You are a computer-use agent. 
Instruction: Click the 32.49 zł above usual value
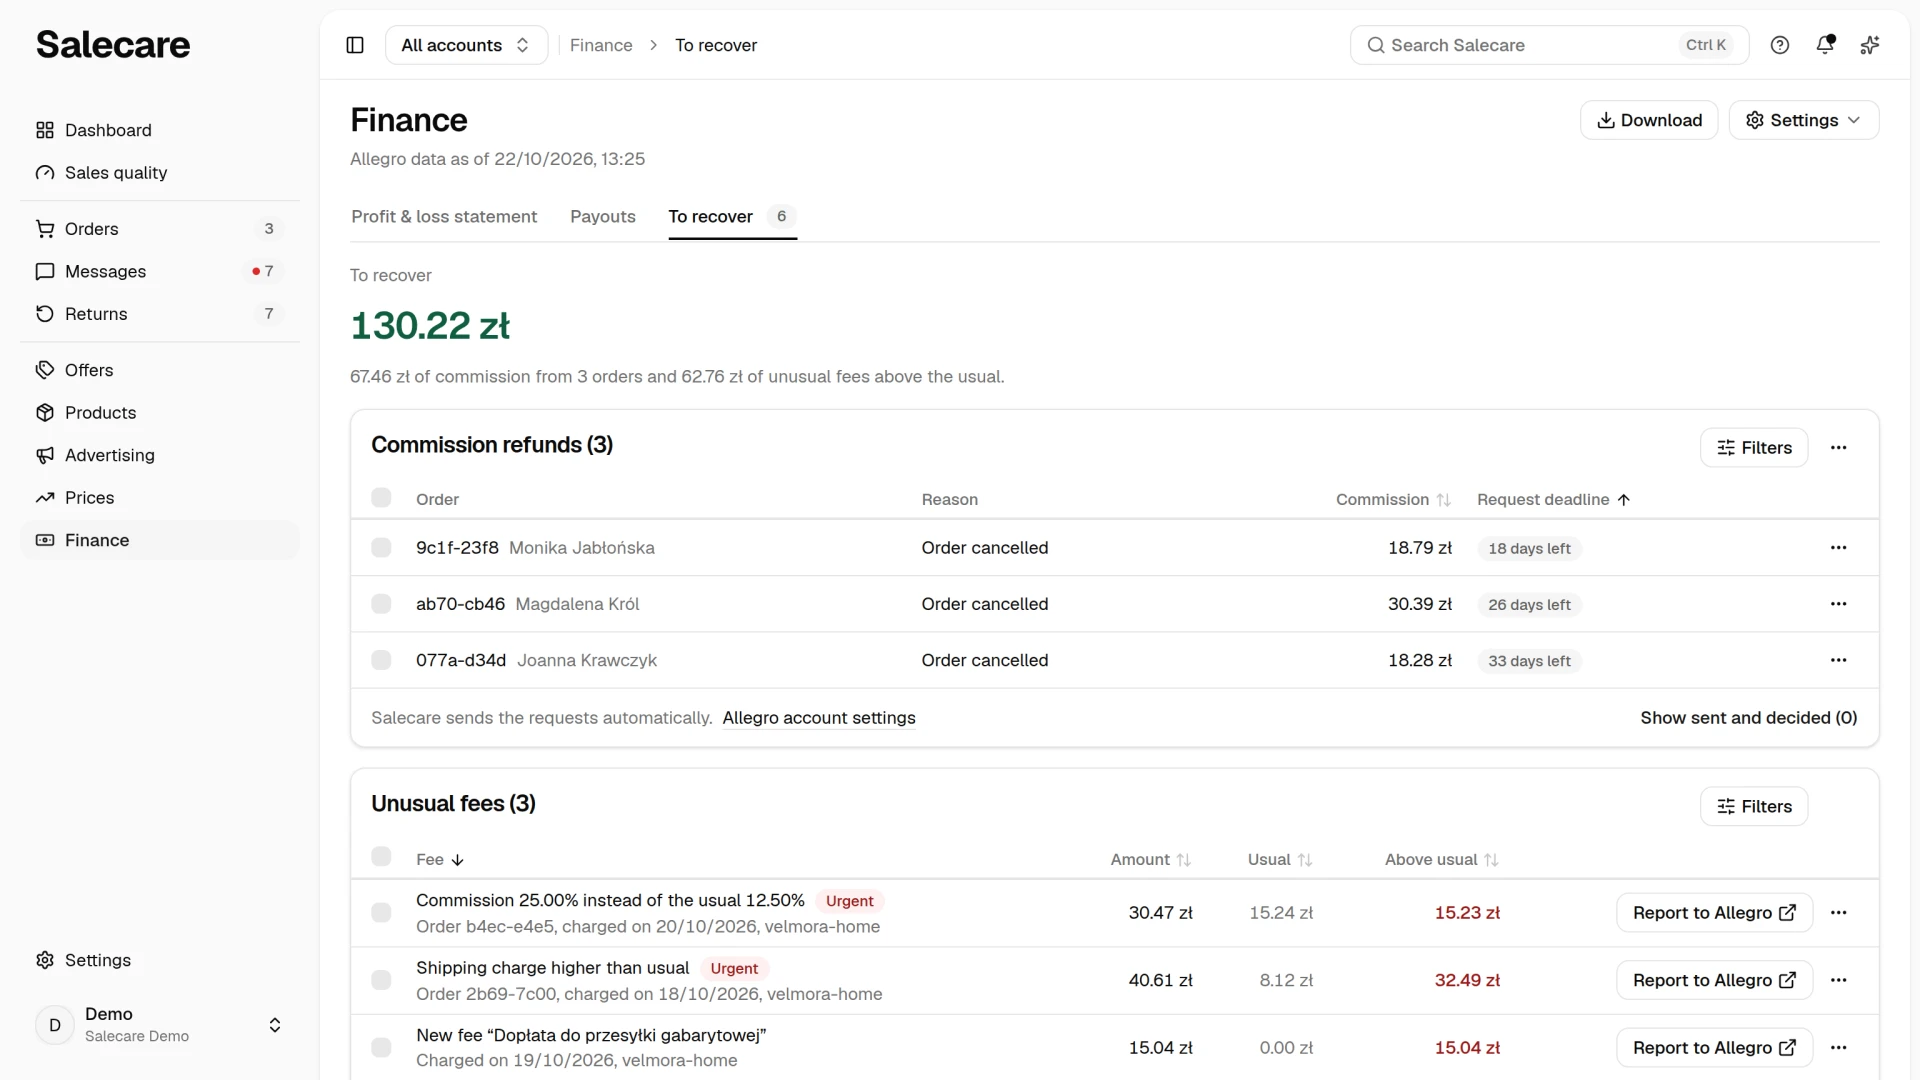click(1467, 980)
